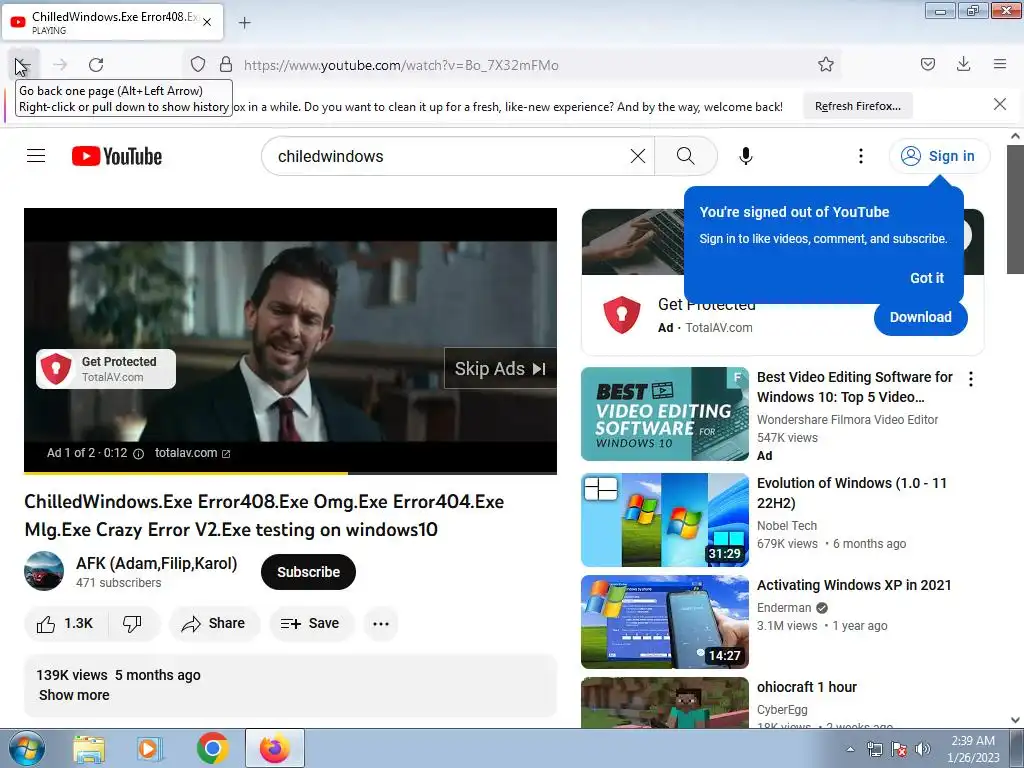Save video to a playlist
Viewport: 1024px width, 768px height.
311,624
